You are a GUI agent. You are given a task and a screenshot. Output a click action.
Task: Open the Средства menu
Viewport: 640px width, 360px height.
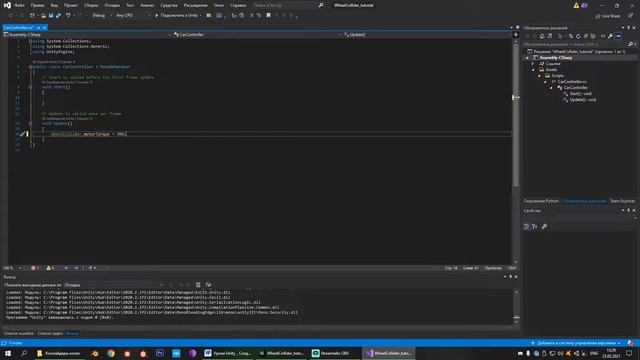(169, 5)
